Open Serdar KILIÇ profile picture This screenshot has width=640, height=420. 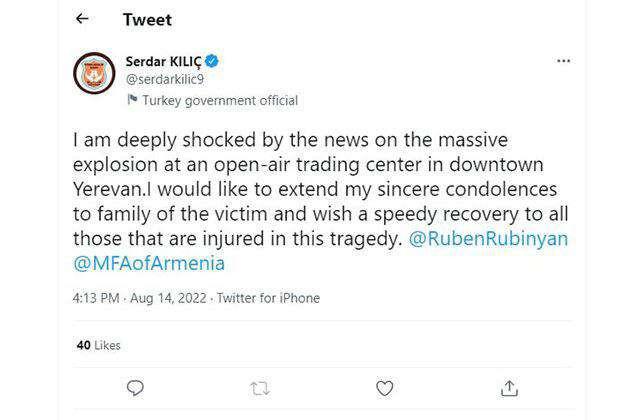click(x=94, y=73)
